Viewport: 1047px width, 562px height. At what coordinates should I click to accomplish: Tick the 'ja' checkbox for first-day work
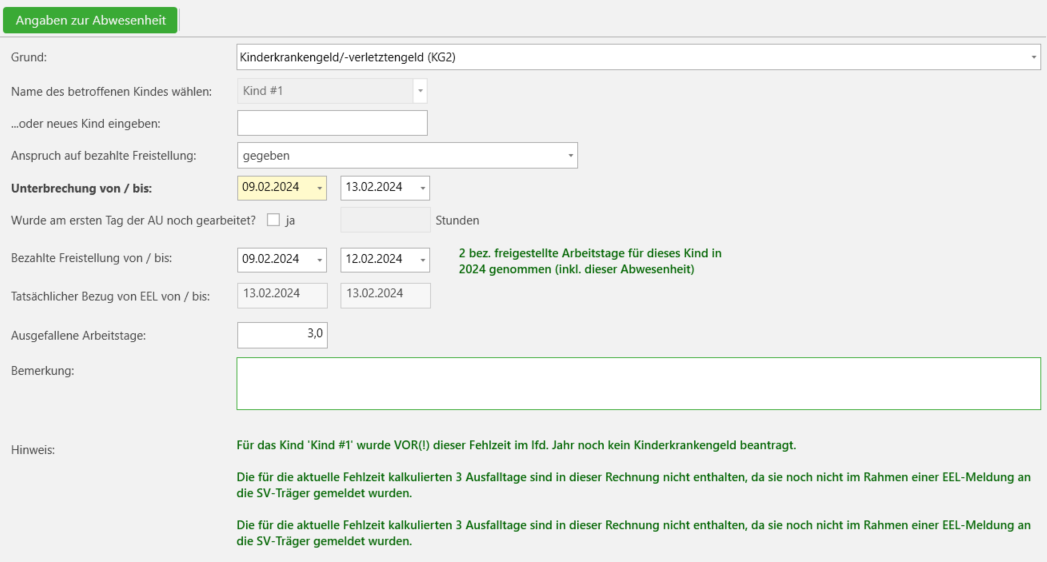click(273, 220)
